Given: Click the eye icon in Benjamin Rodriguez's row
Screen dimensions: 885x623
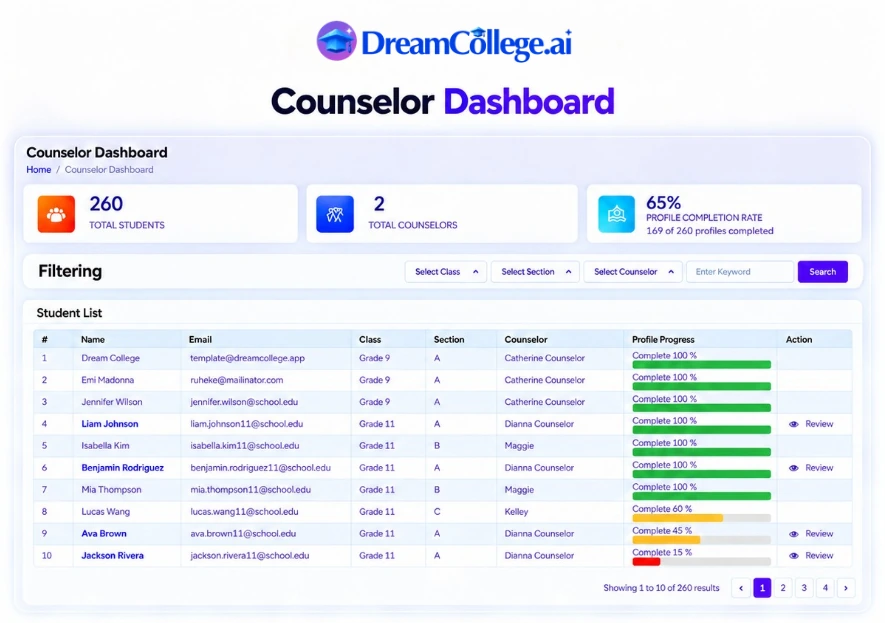Looking at the screenshot, I should 794,468.
